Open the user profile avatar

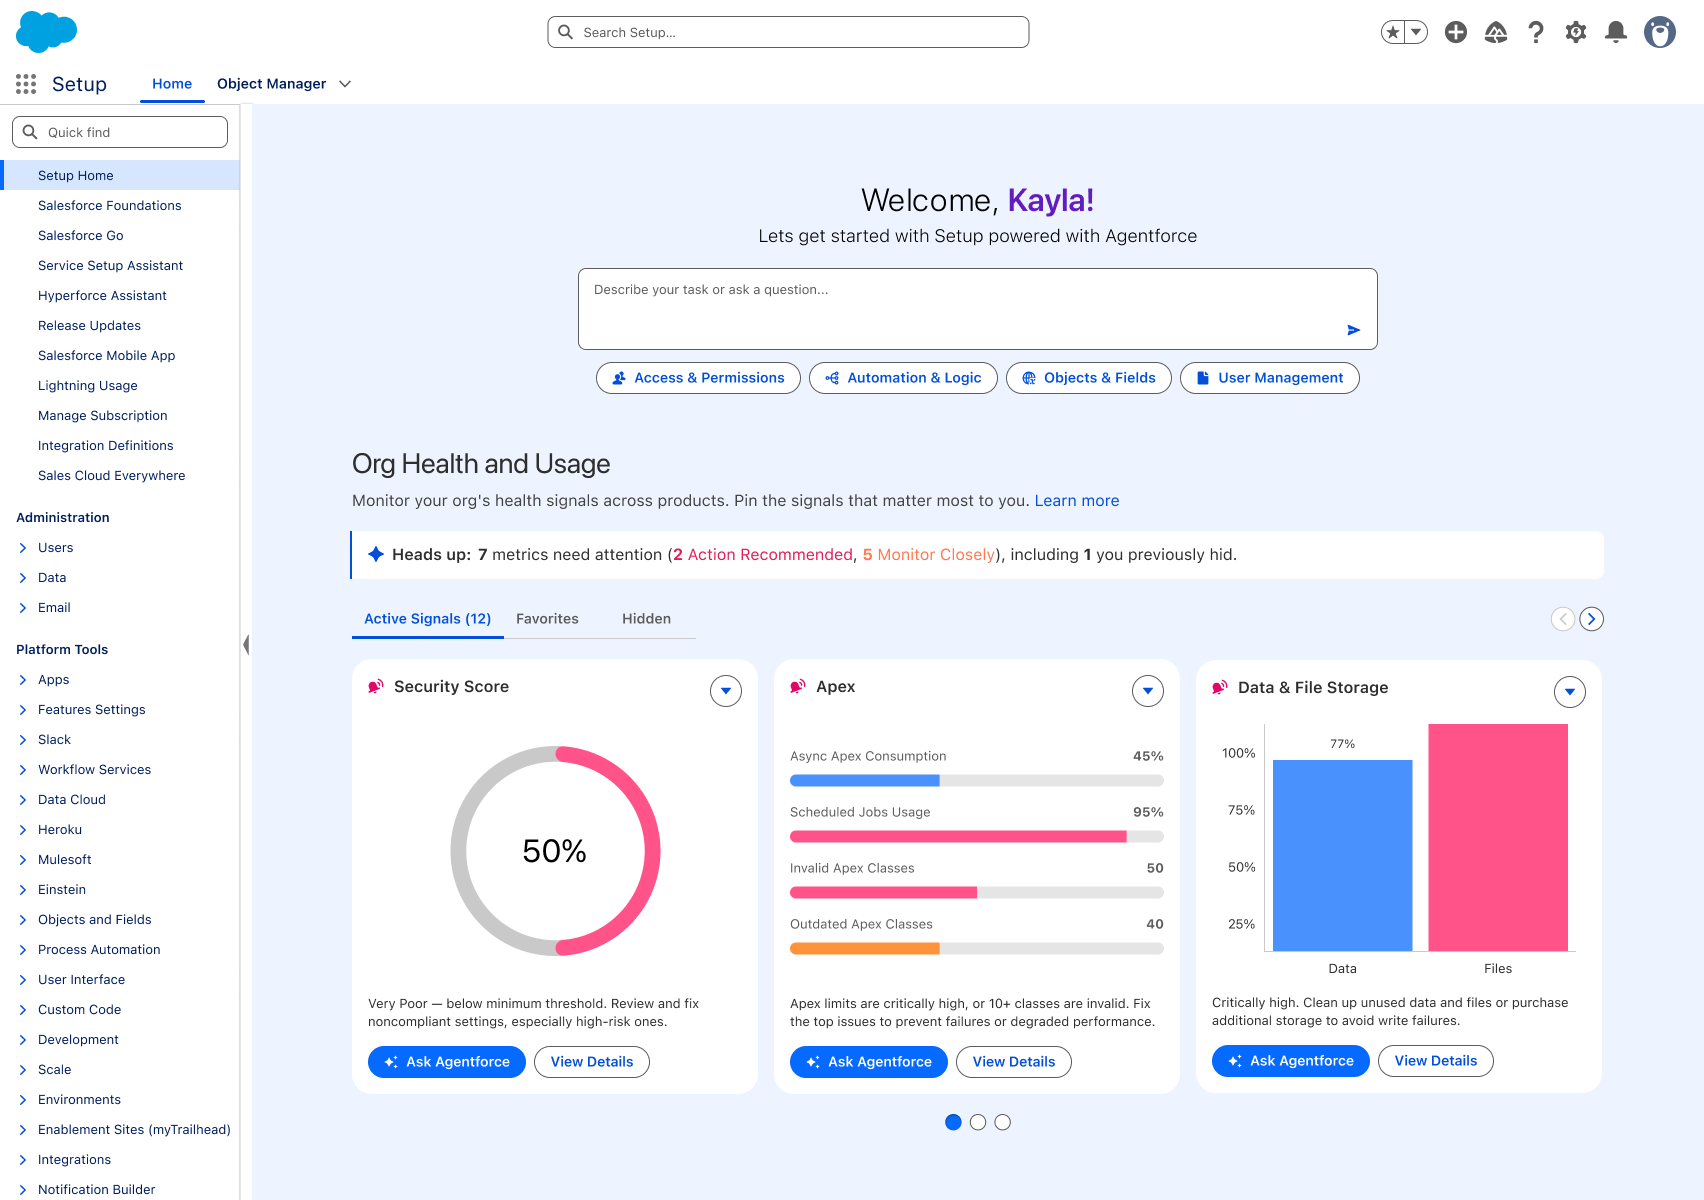click(x=1660, y=32)
